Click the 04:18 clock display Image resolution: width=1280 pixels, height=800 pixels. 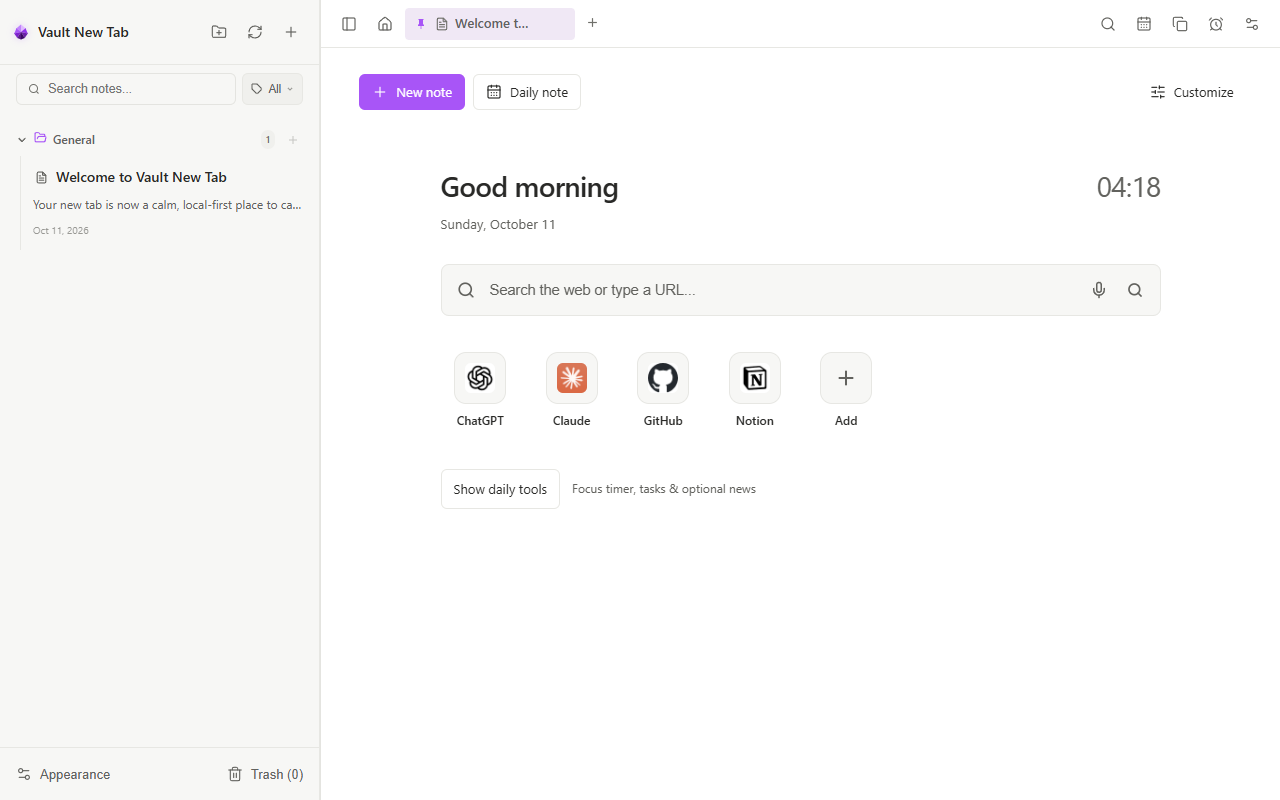point(1129,187)
